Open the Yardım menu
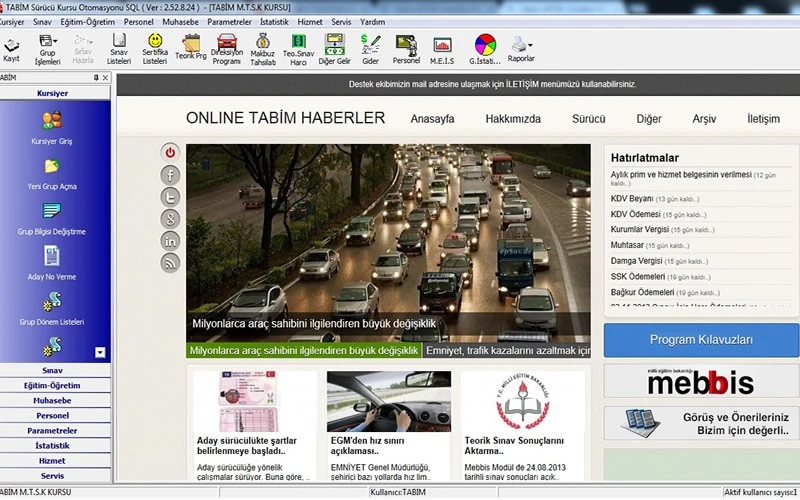This screenshot has height=500, width=800. 372,22
